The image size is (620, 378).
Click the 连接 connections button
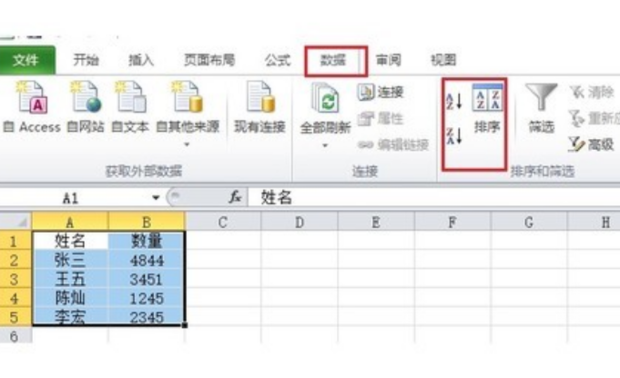[381, 92]
